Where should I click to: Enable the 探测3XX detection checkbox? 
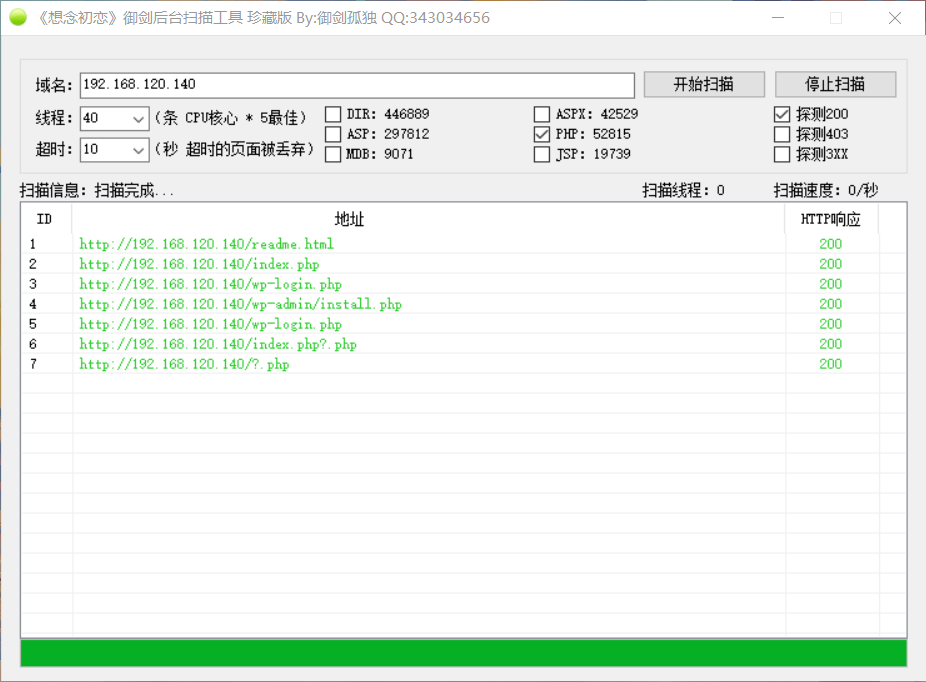[x=782, y=154]
